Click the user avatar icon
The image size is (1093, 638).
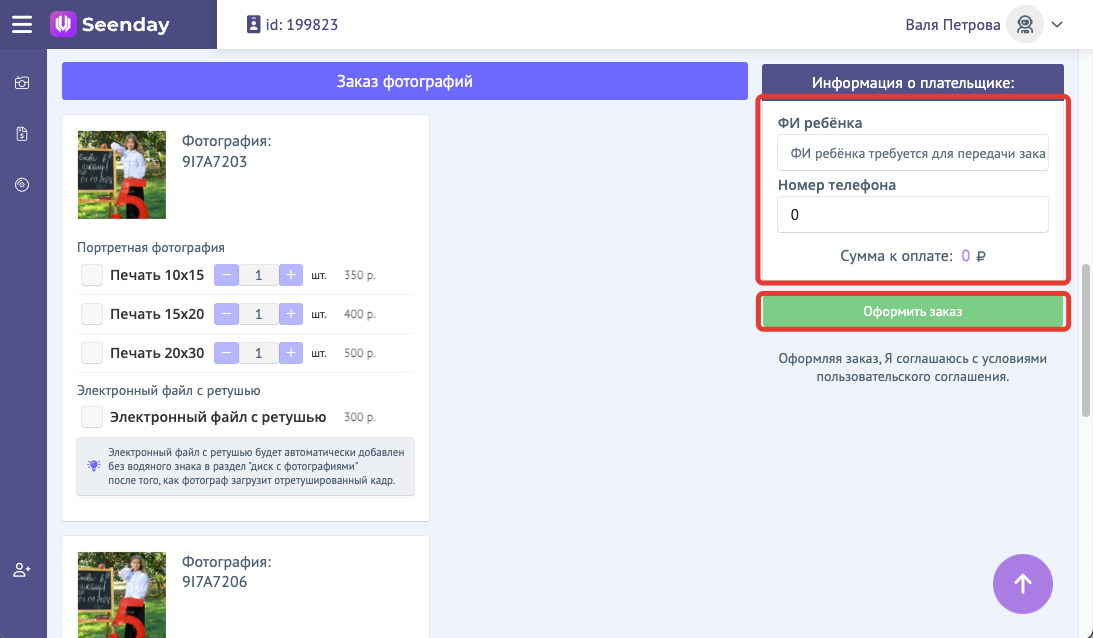coord(1024,25)
